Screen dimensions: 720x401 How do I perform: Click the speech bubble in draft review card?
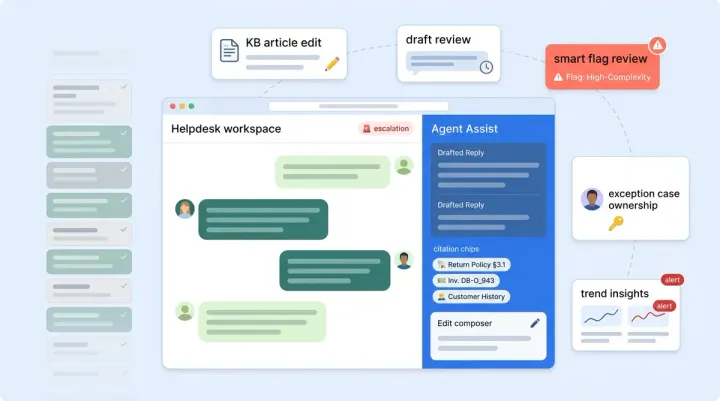point(446,62)
